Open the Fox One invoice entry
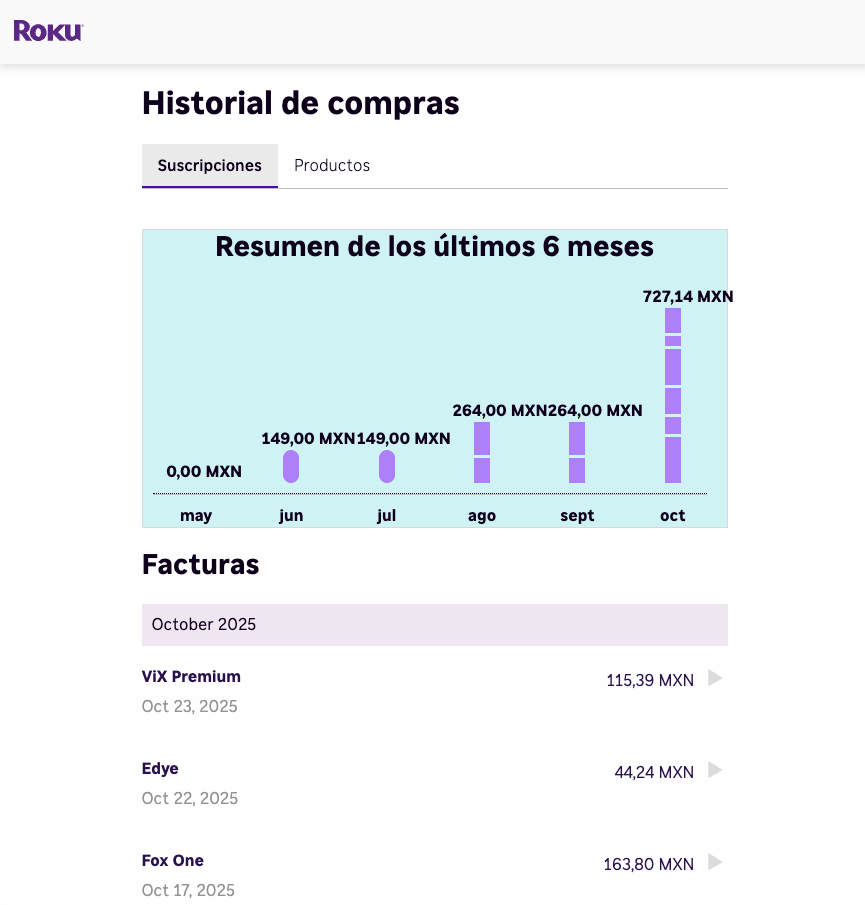 (173, 861)
